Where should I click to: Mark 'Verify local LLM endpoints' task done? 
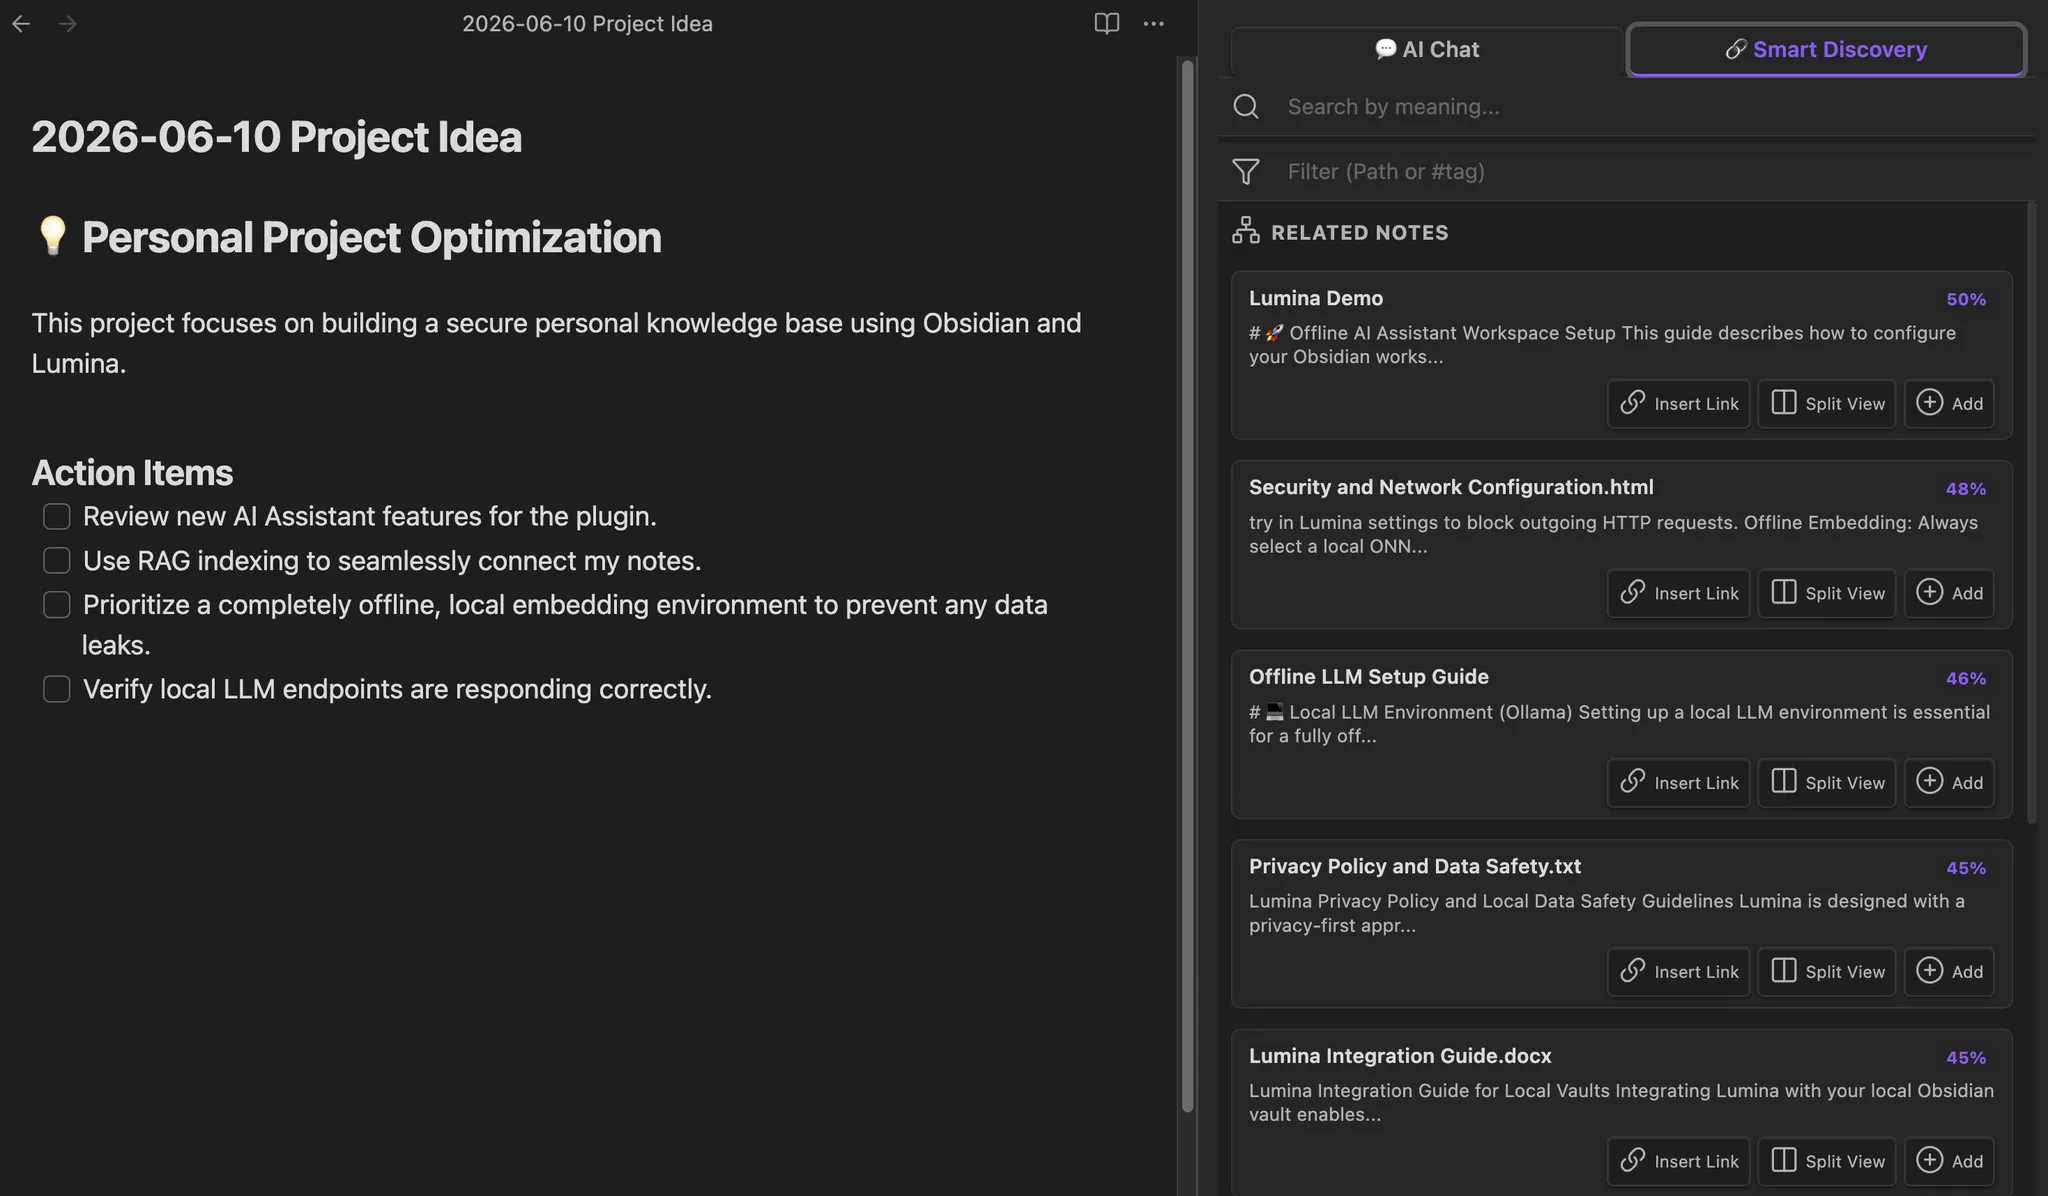[57, 689]
